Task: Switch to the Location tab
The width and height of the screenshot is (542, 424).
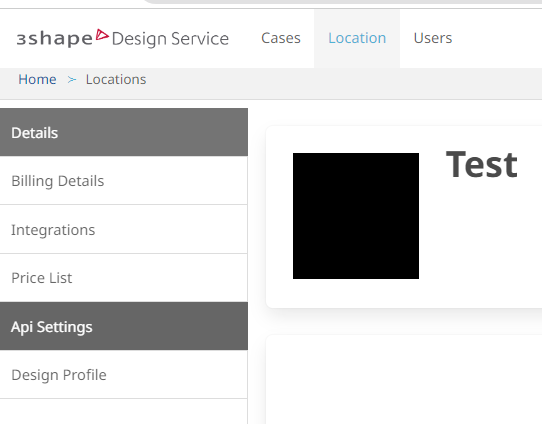Action: [x=357, y=38]
